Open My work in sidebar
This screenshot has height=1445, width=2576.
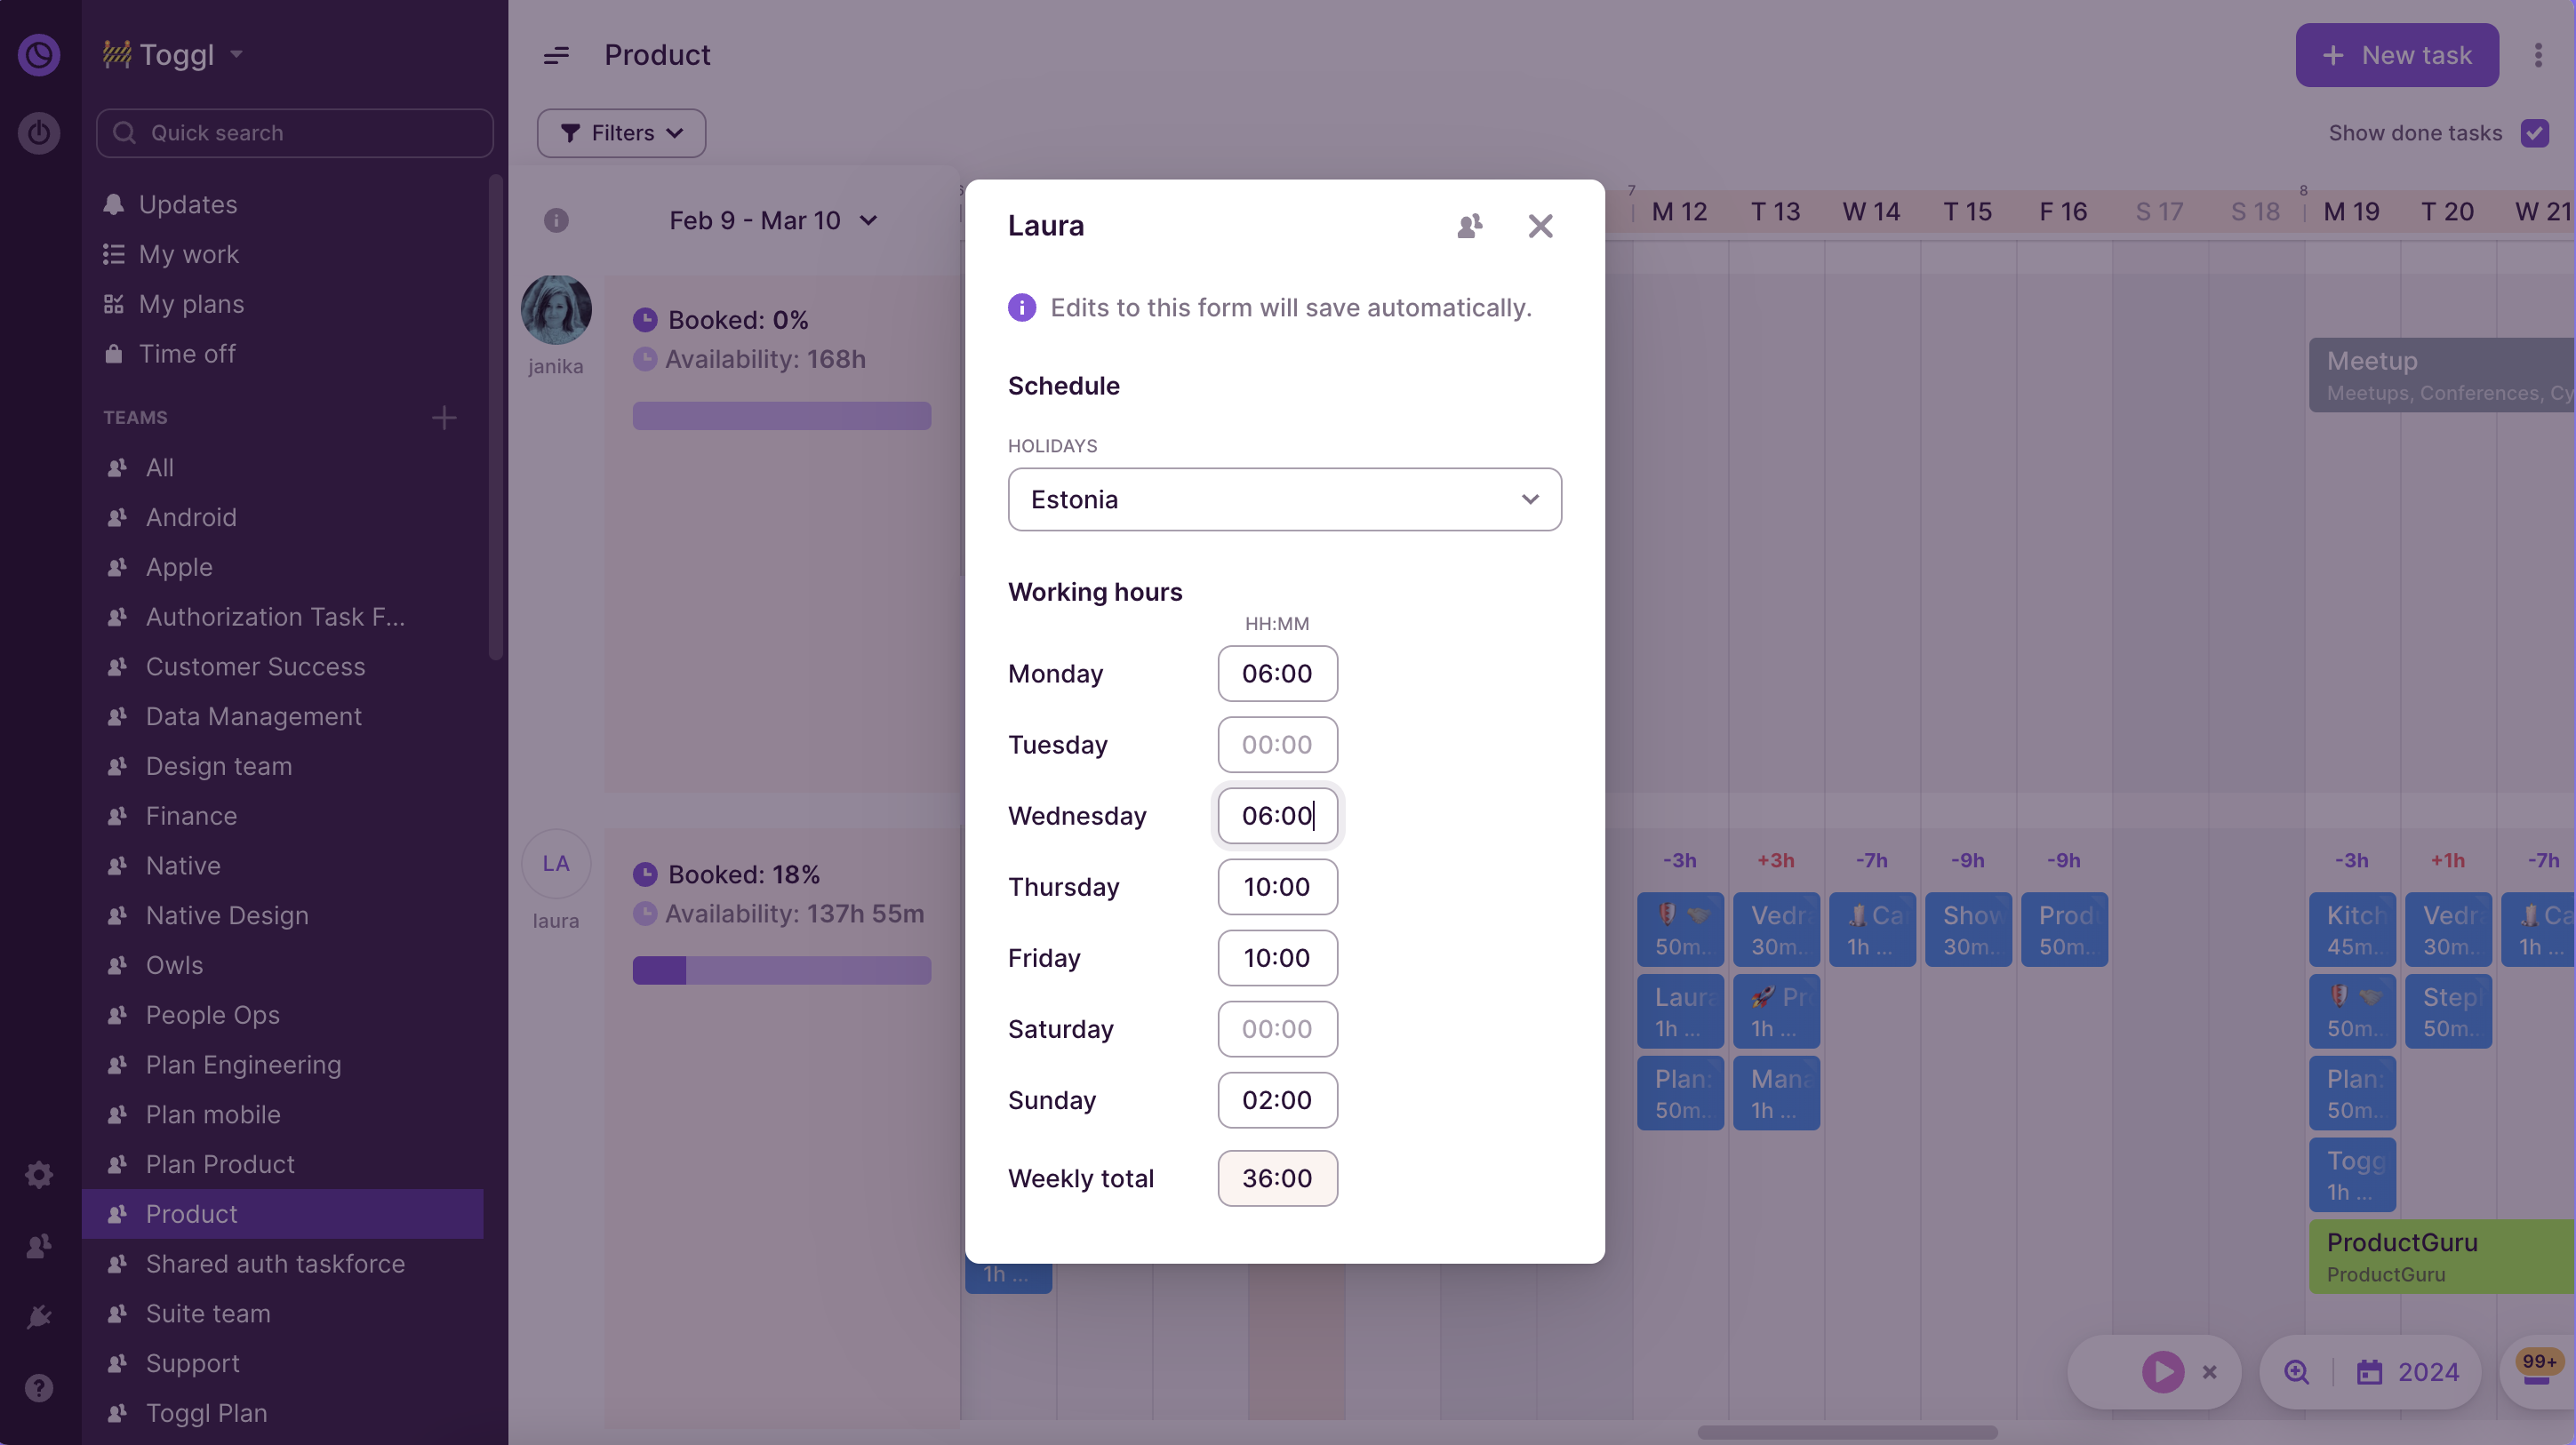point(188,254)
